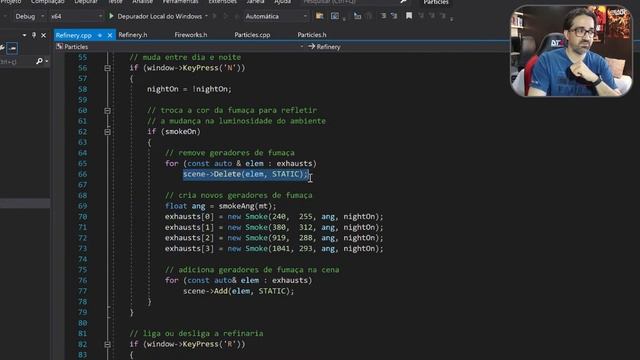
Task: Open the Debug configuration dropdown
Action: (x=29, y=16)
